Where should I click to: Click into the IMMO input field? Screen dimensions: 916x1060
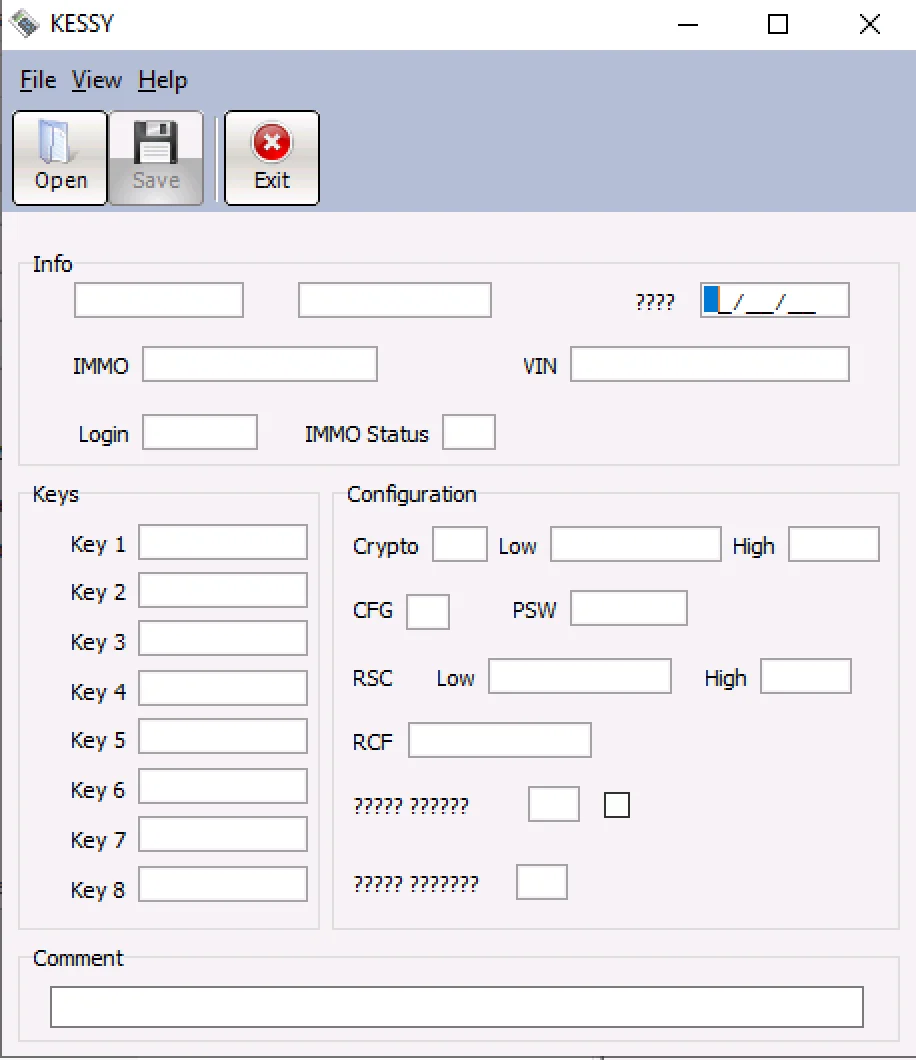pyautogui.click(x=260, y=365)
